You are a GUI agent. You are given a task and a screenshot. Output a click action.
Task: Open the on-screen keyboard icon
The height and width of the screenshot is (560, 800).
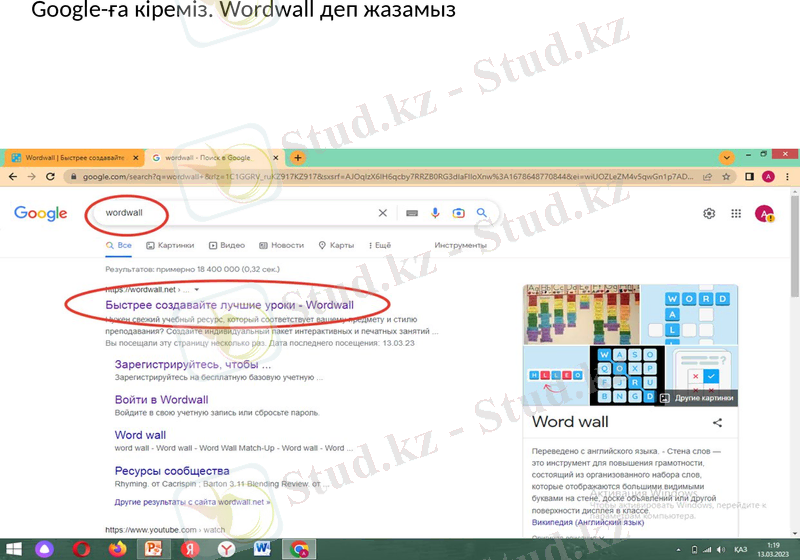click(x=412, y=213)
